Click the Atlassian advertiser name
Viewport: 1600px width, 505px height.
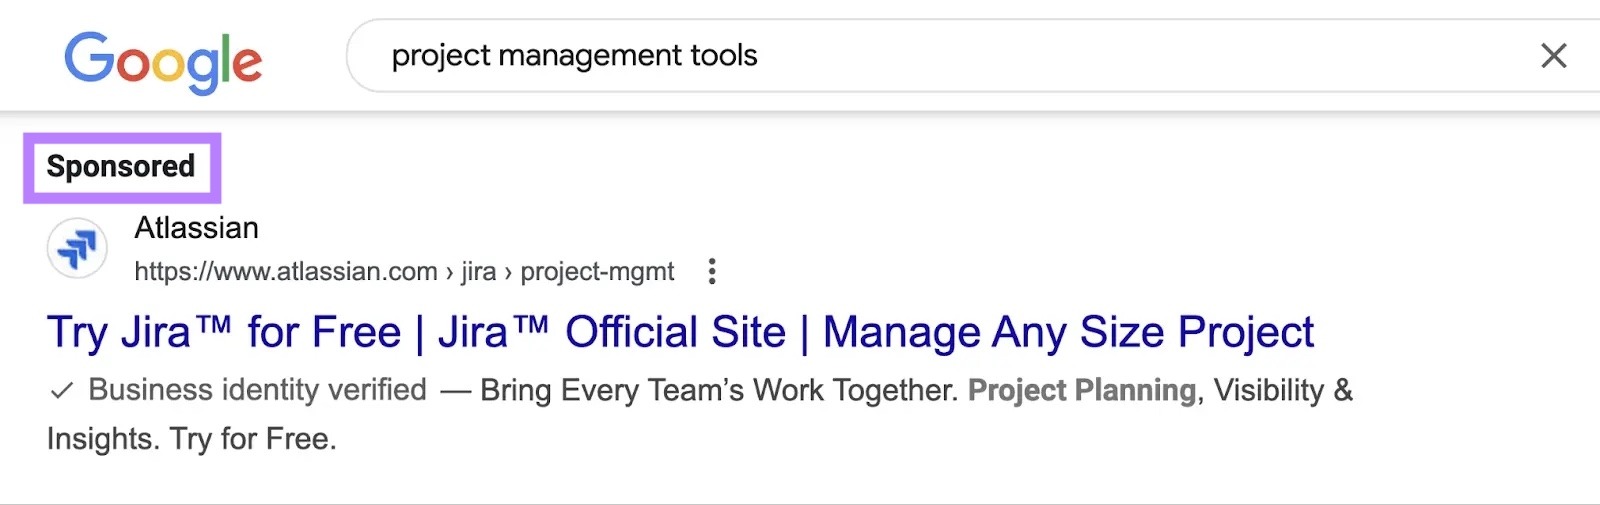point(197,228)
